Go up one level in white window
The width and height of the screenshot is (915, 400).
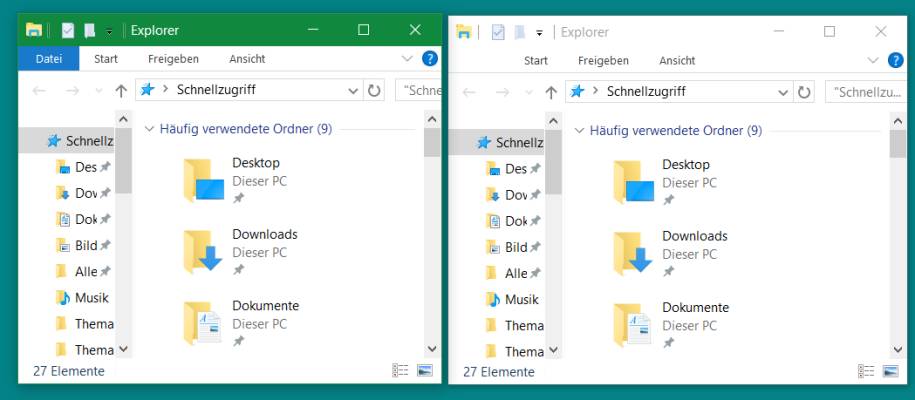[x=551, y=92]
